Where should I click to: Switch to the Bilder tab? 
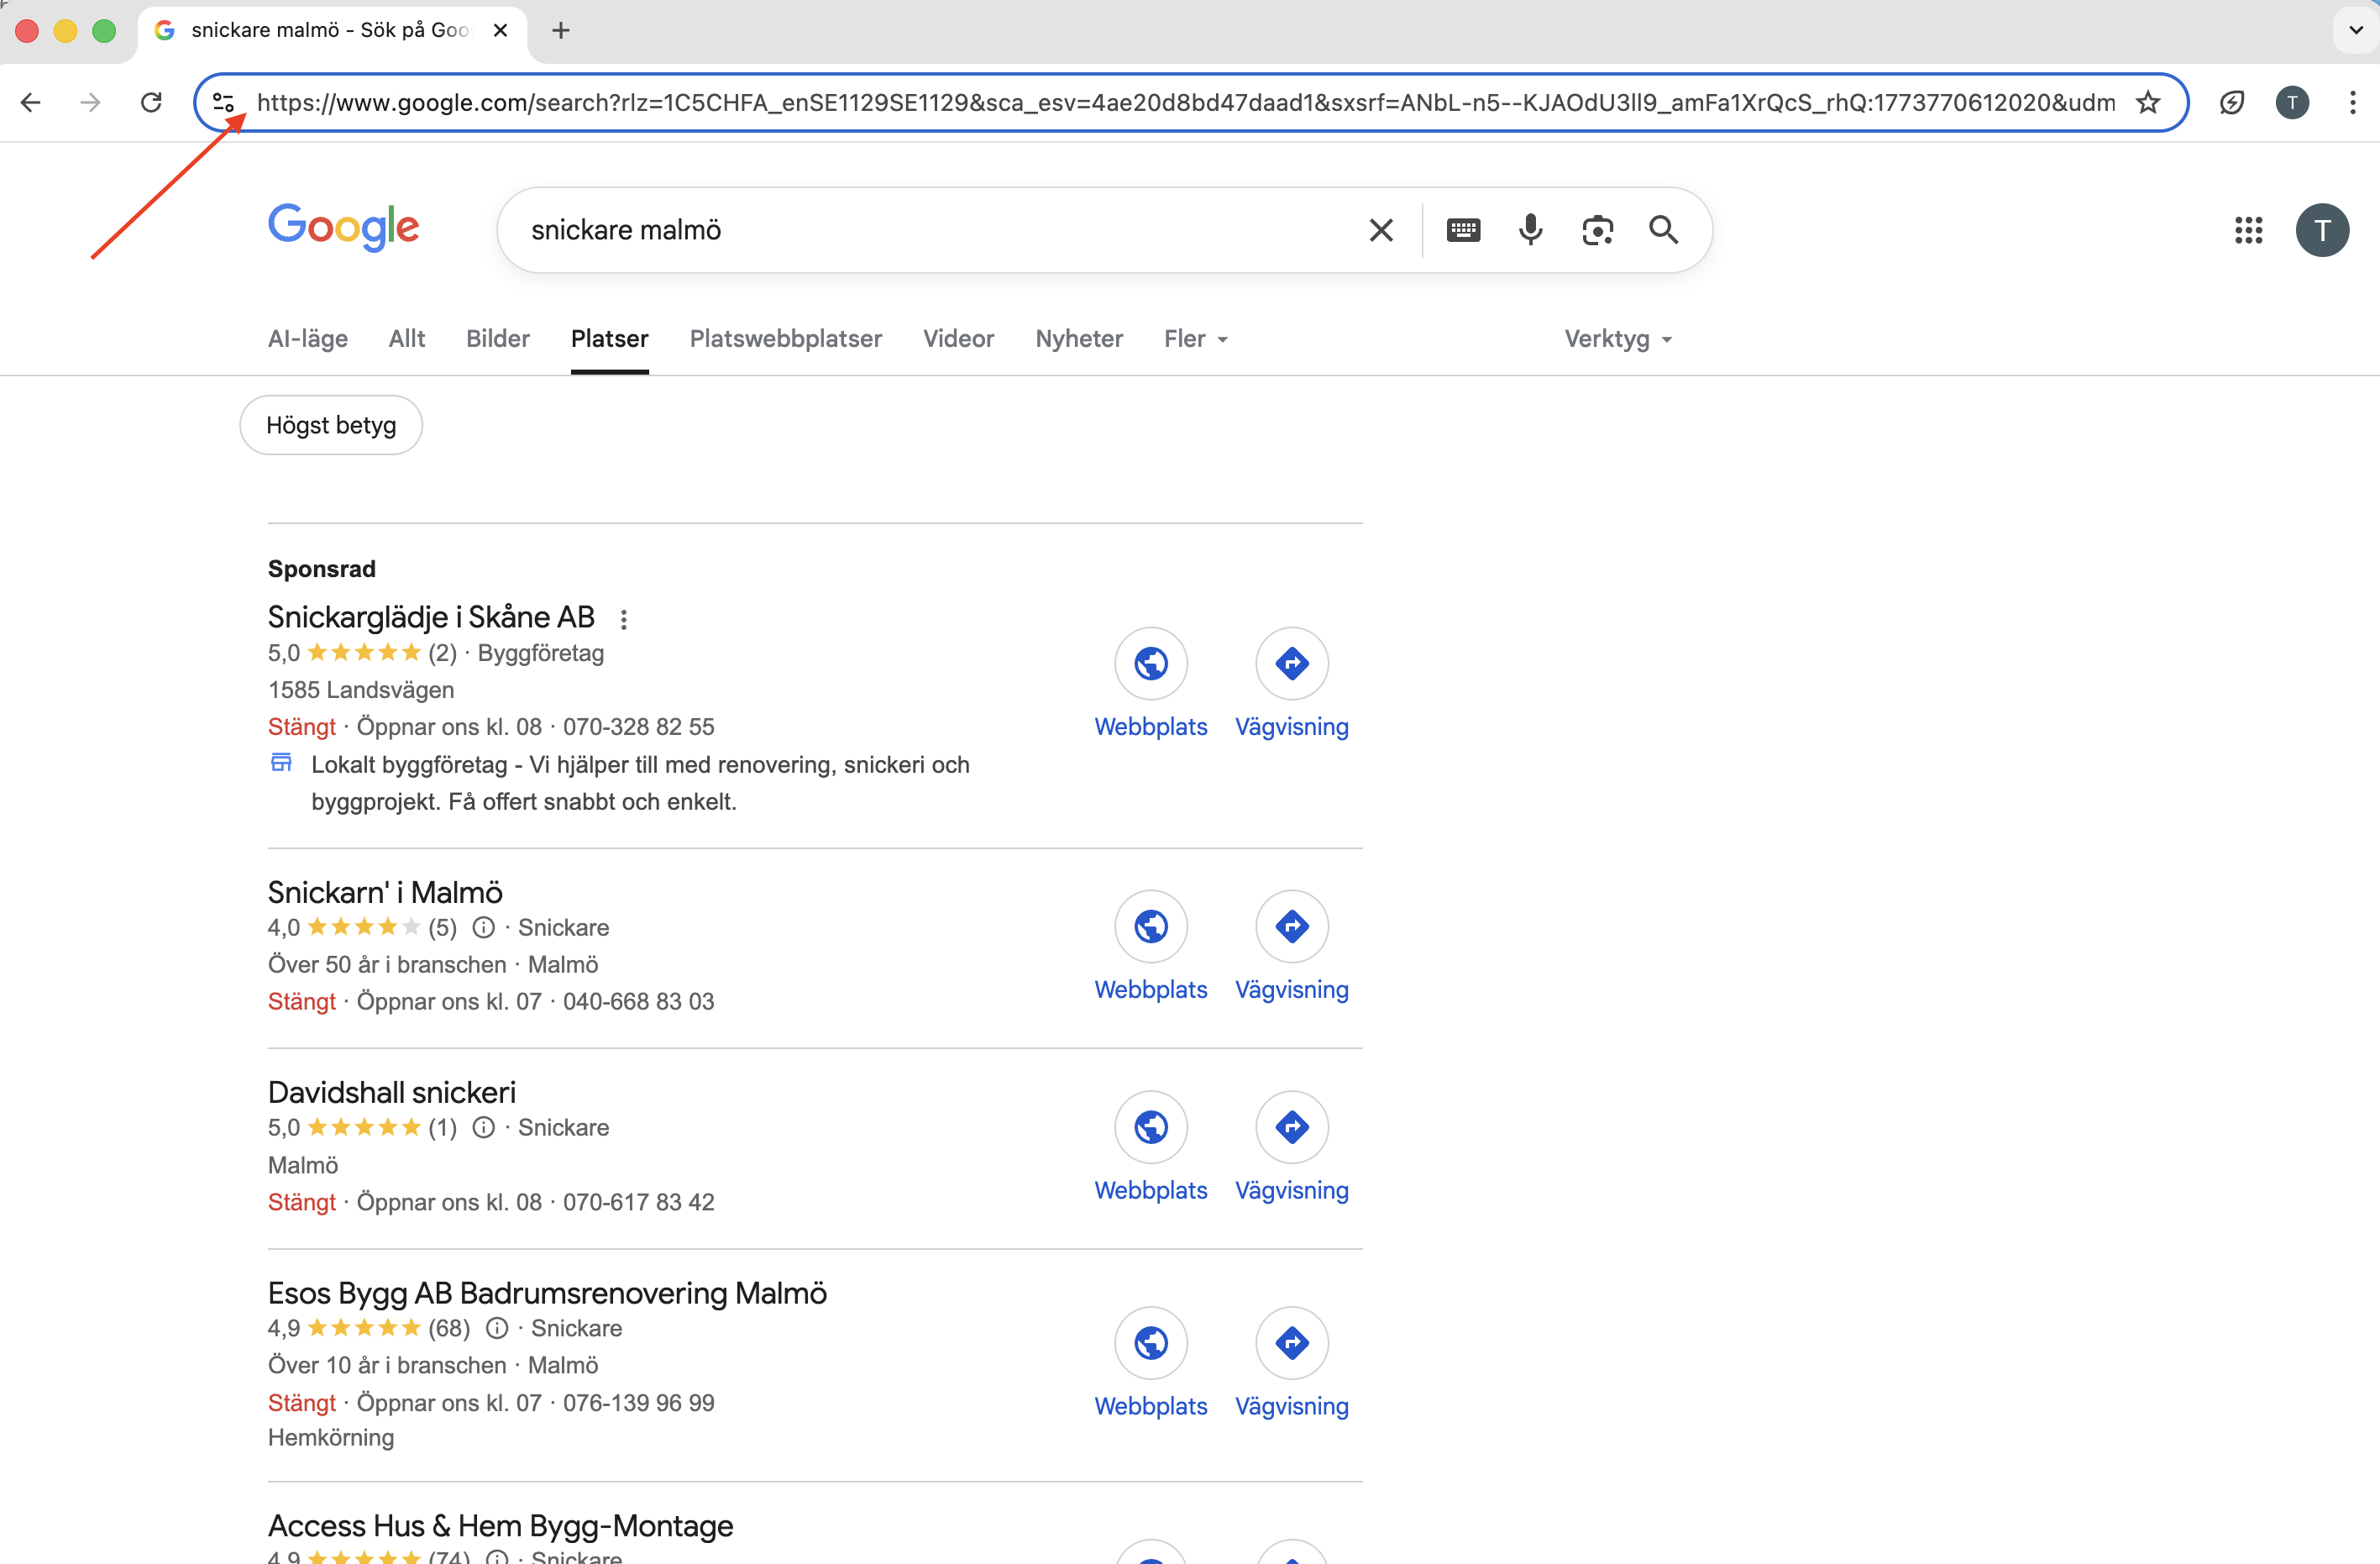click(x=497, y=339)
